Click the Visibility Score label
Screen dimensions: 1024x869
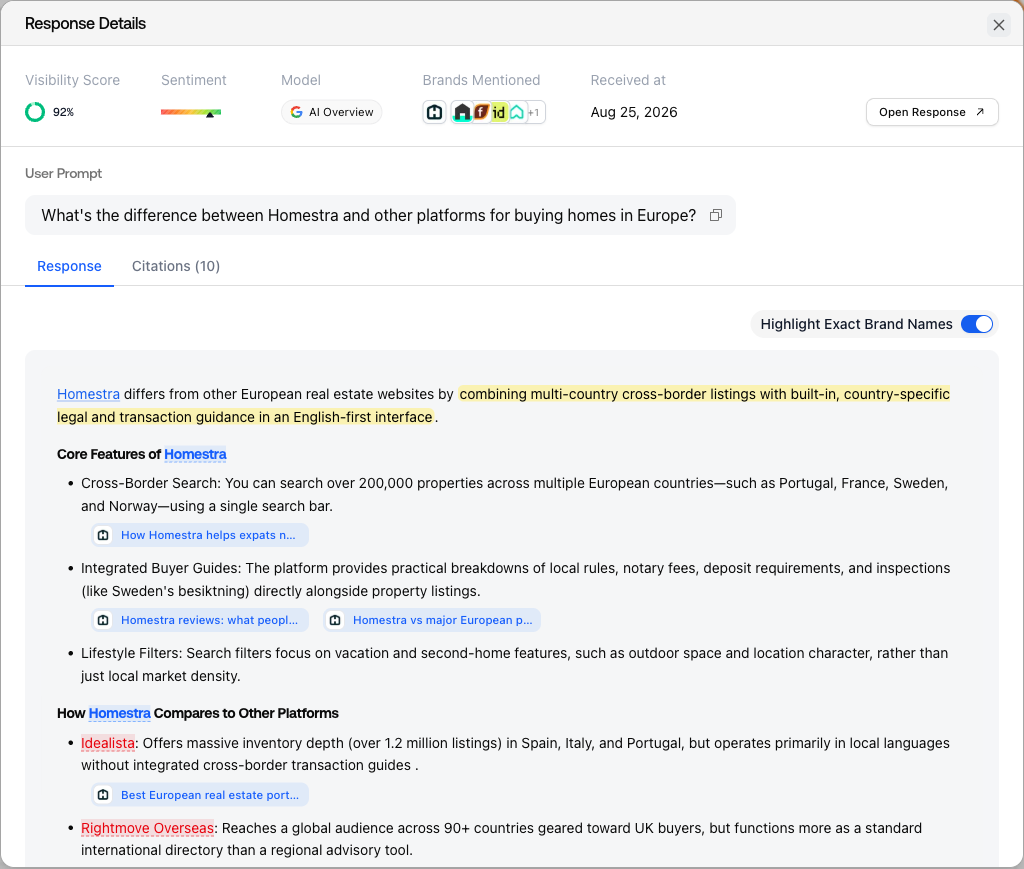72,80
